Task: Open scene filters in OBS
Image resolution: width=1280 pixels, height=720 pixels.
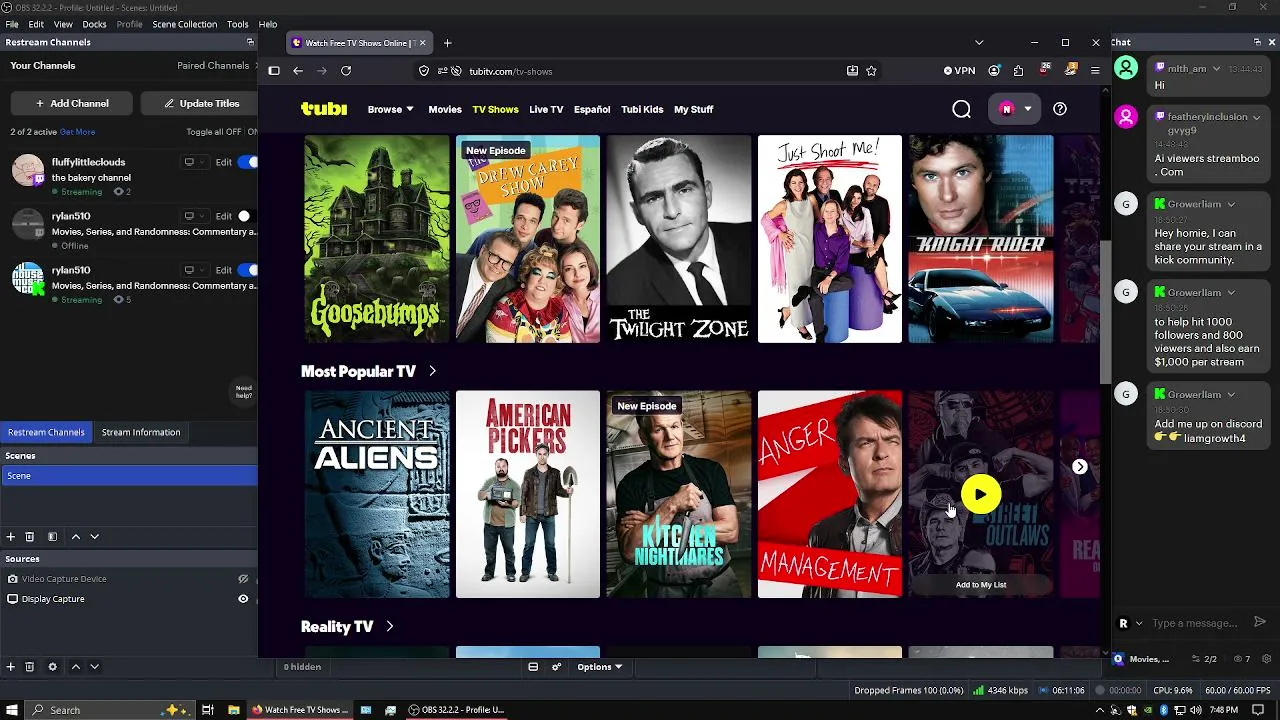Action: (52, 537)
